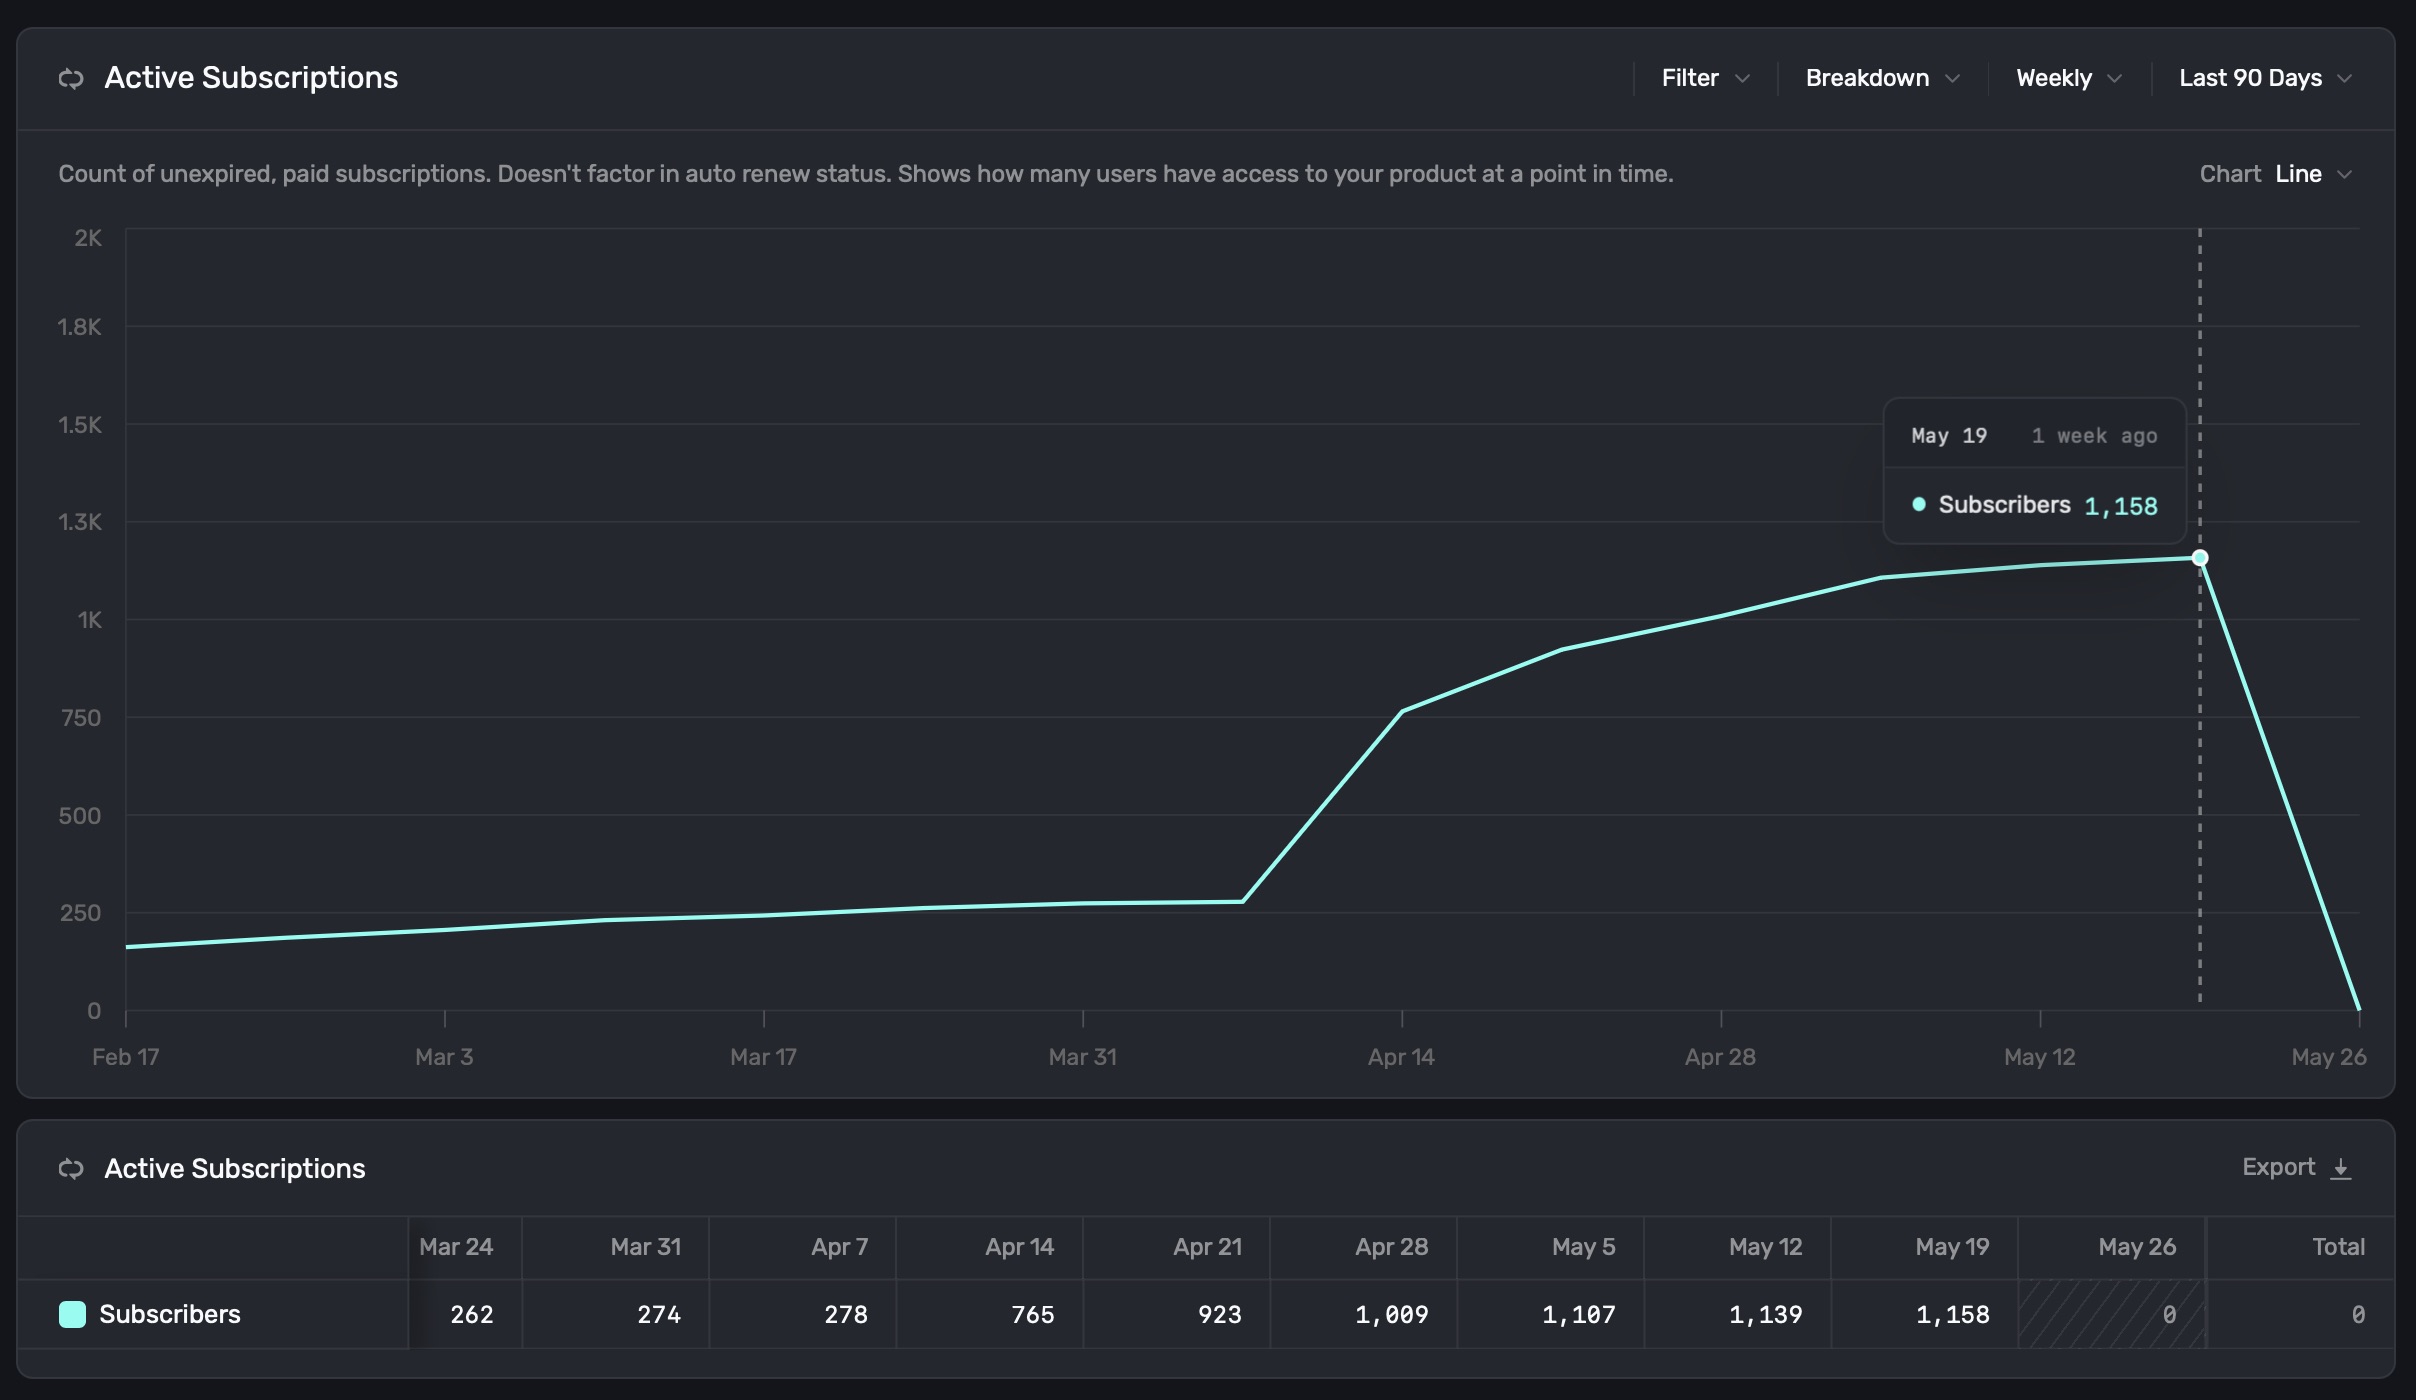Viewport: 2416px width, 1400px height.
Task: Click the Subscribers row label
Action: (170, 1314)
